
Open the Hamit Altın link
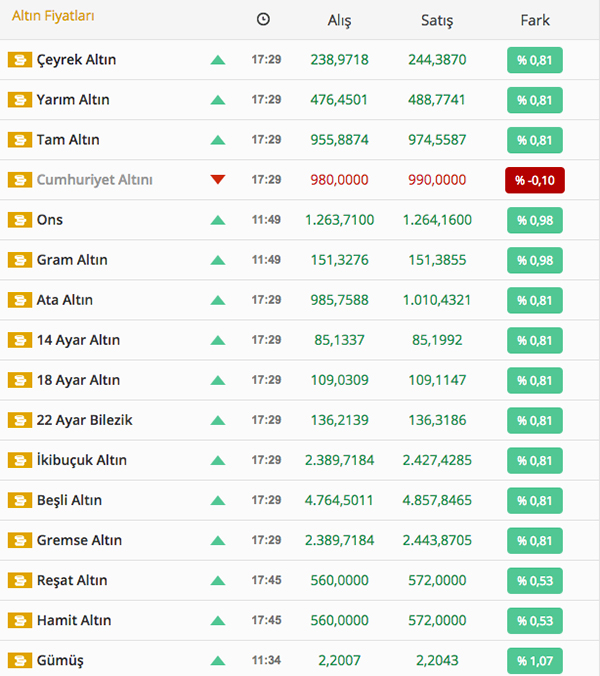click(x=74, y=620)
